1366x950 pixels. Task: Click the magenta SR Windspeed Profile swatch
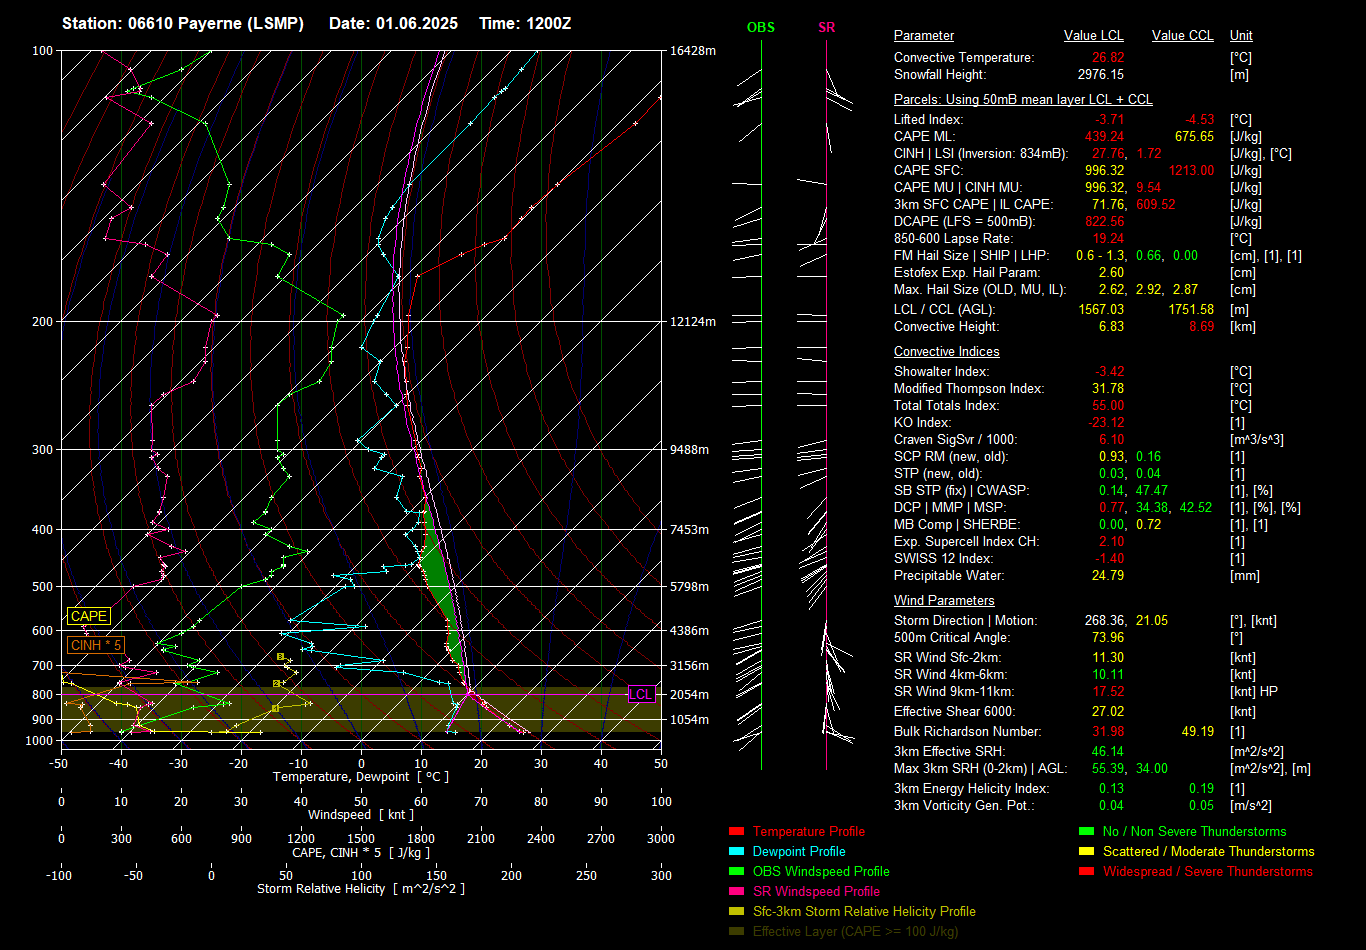pos(737,891)
